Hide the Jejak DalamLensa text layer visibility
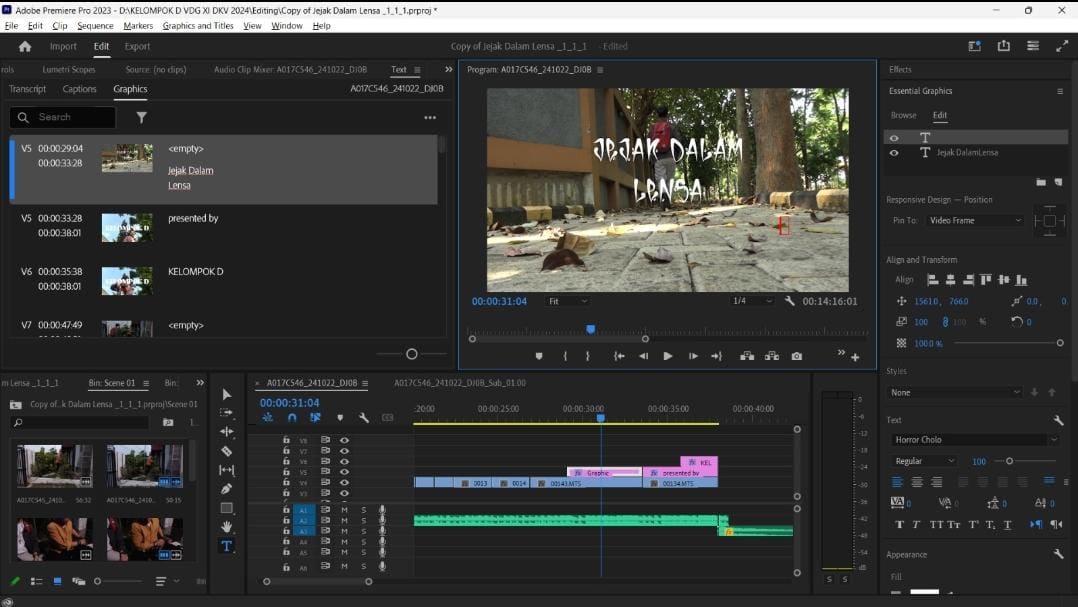The image size is (1078, 607). click(893, 153)
